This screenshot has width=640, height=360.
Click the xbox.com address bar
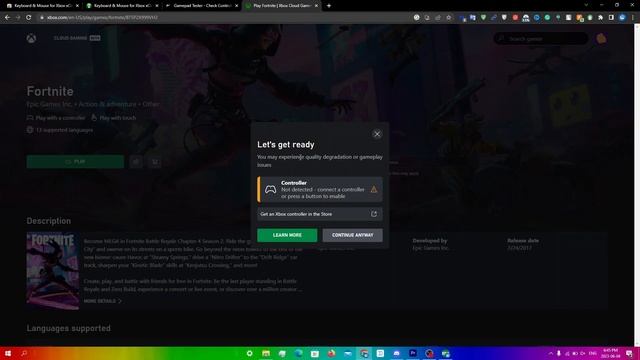(x=224, y=18)
